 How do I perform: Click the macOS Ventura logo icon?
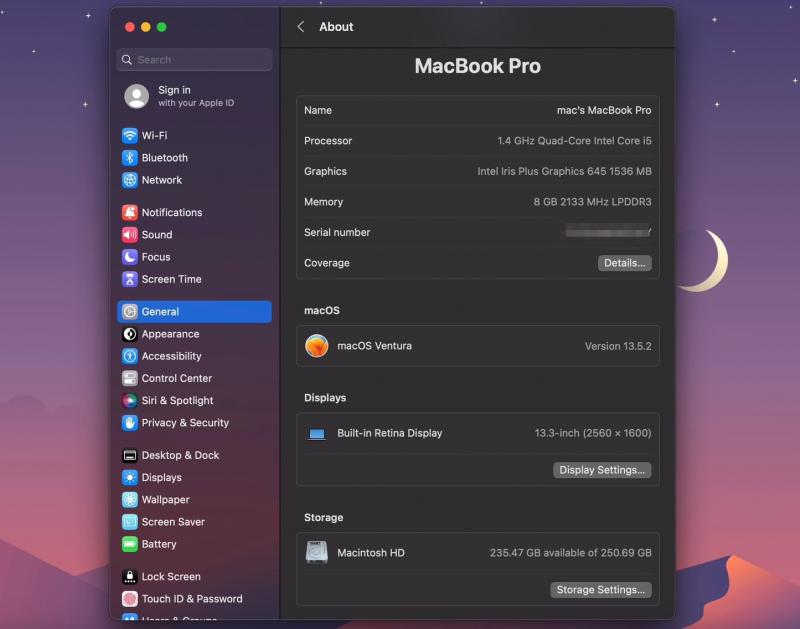[316, 346]
